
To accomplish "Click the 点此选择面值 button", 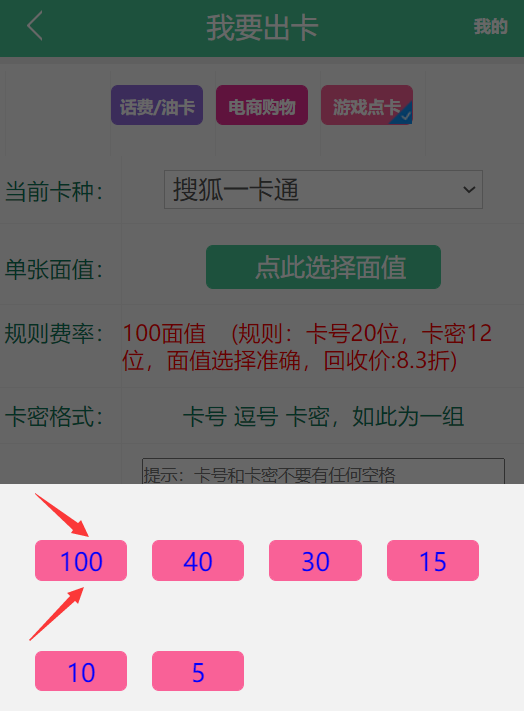I will pyautogui.click(x=323, y=267).
